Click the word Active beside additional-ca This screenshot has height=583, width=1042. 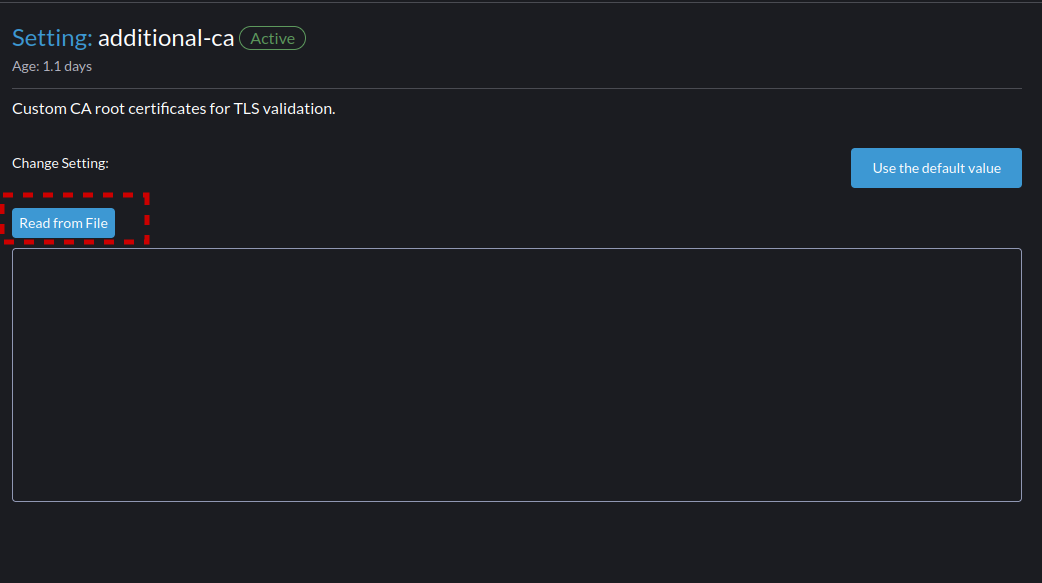[x=272, y=39]
